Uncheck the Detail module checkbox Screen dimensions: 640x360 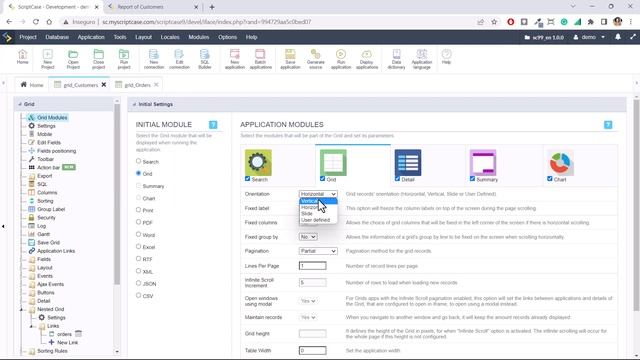(x=398, y=179)
